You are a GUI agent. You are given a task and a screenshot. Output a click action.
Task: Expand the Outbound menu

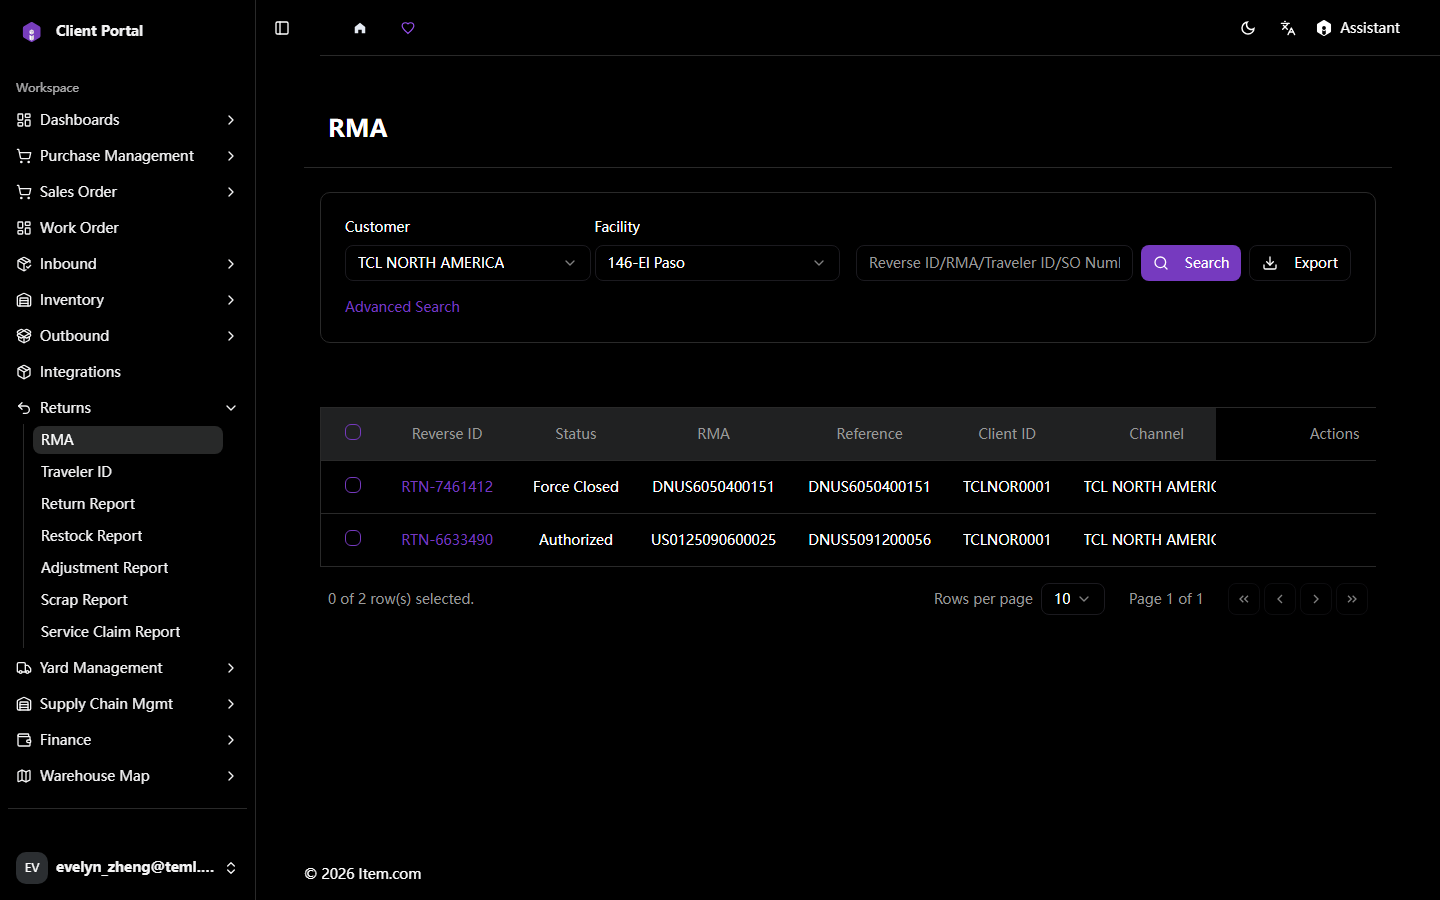point(127,336)
